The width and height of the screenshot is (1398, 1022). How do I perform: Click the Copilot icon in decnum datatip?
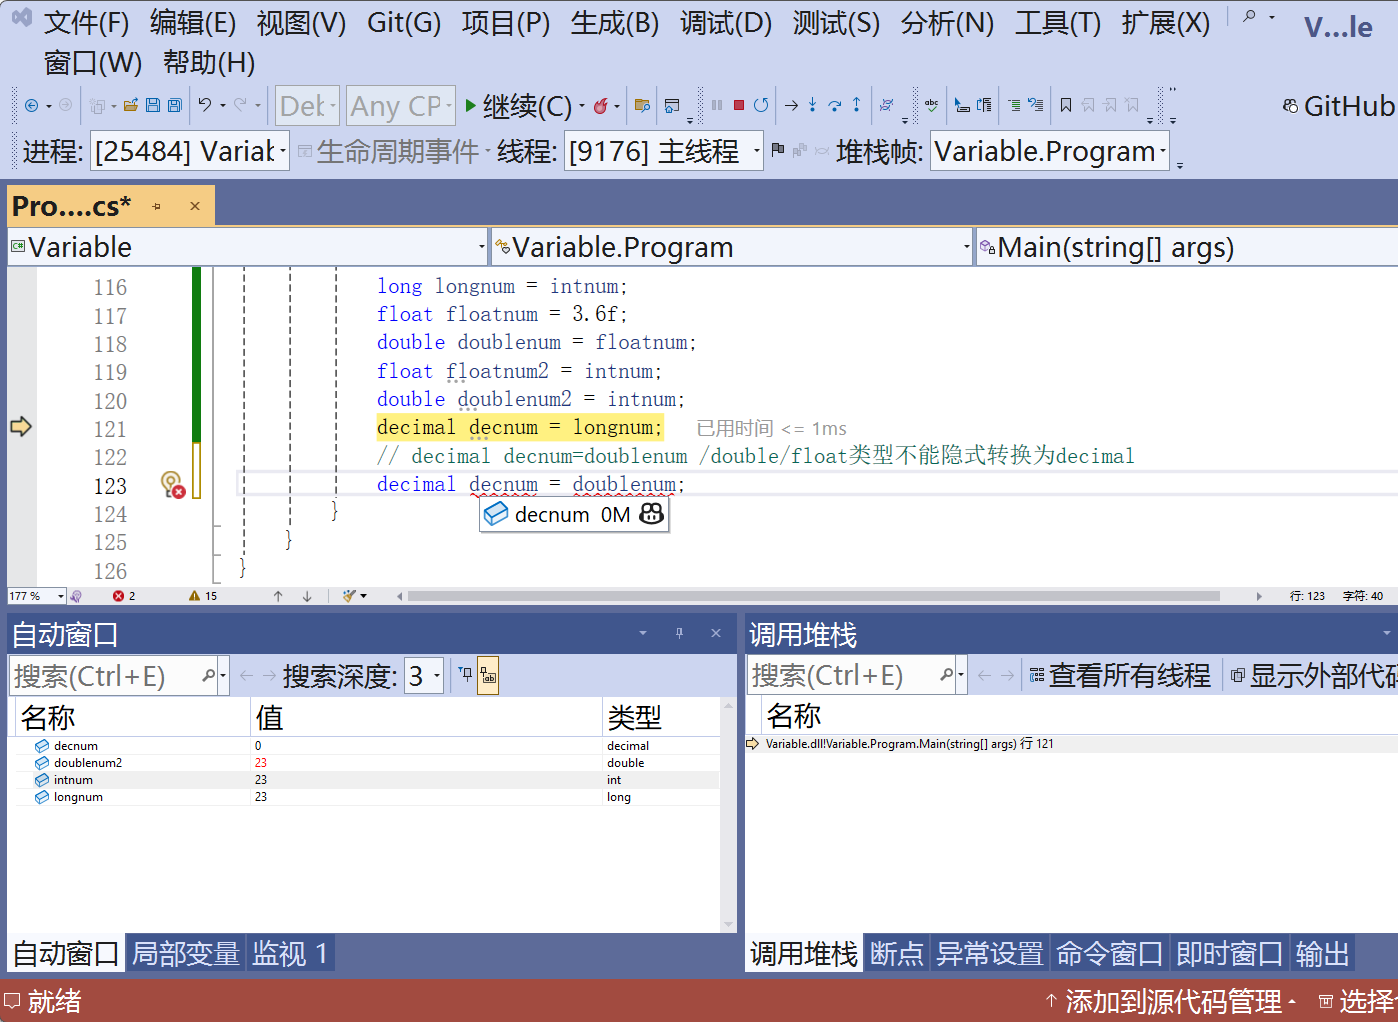651,514
